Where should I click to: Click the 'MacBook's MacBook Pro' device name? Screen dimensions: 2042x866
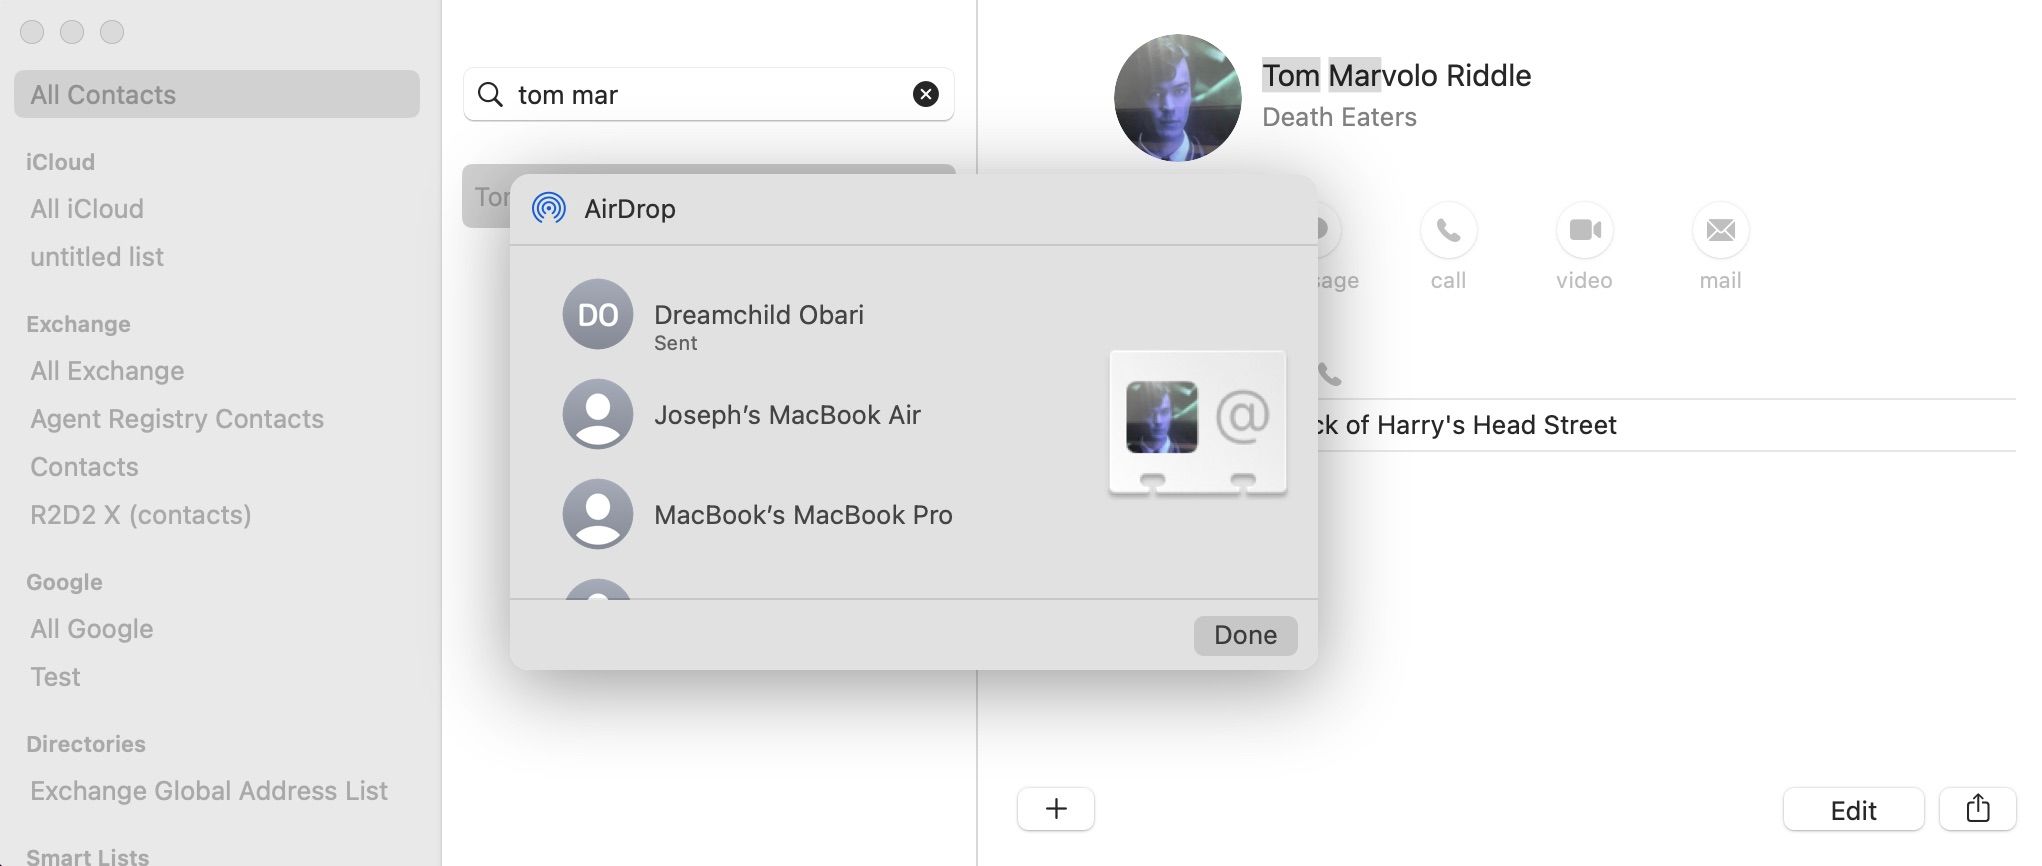803,514
